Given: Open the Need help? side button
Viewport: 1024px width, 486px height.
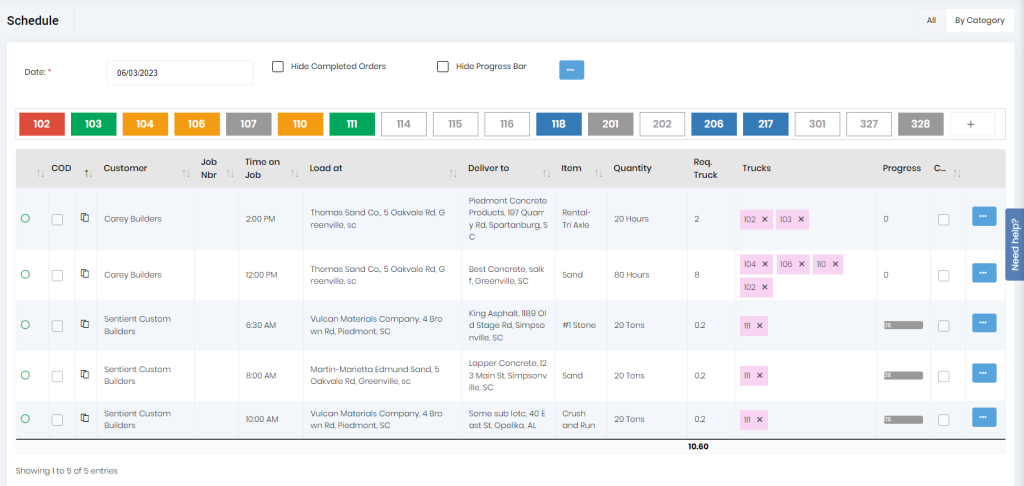Looking at the screenshot, I should [1014, 244].
